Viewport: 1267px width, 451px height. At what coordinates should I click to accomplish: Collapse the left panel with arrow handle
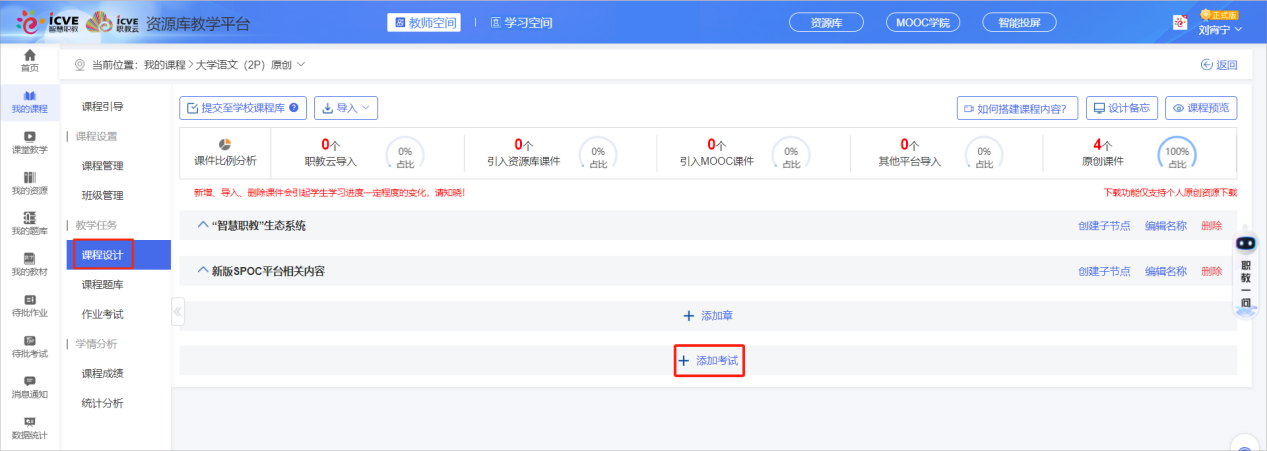178,311
